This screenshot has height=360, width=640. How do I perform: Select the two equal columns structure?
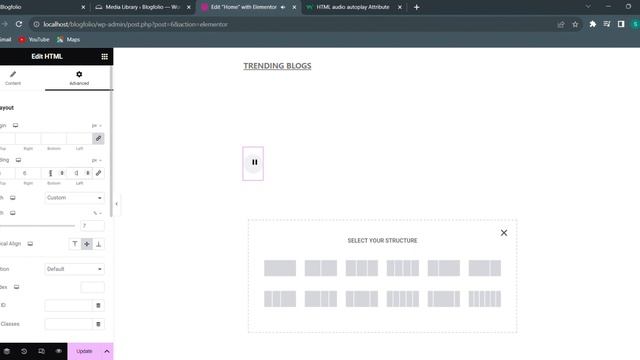pyautogui.click(x=321, y=268)
